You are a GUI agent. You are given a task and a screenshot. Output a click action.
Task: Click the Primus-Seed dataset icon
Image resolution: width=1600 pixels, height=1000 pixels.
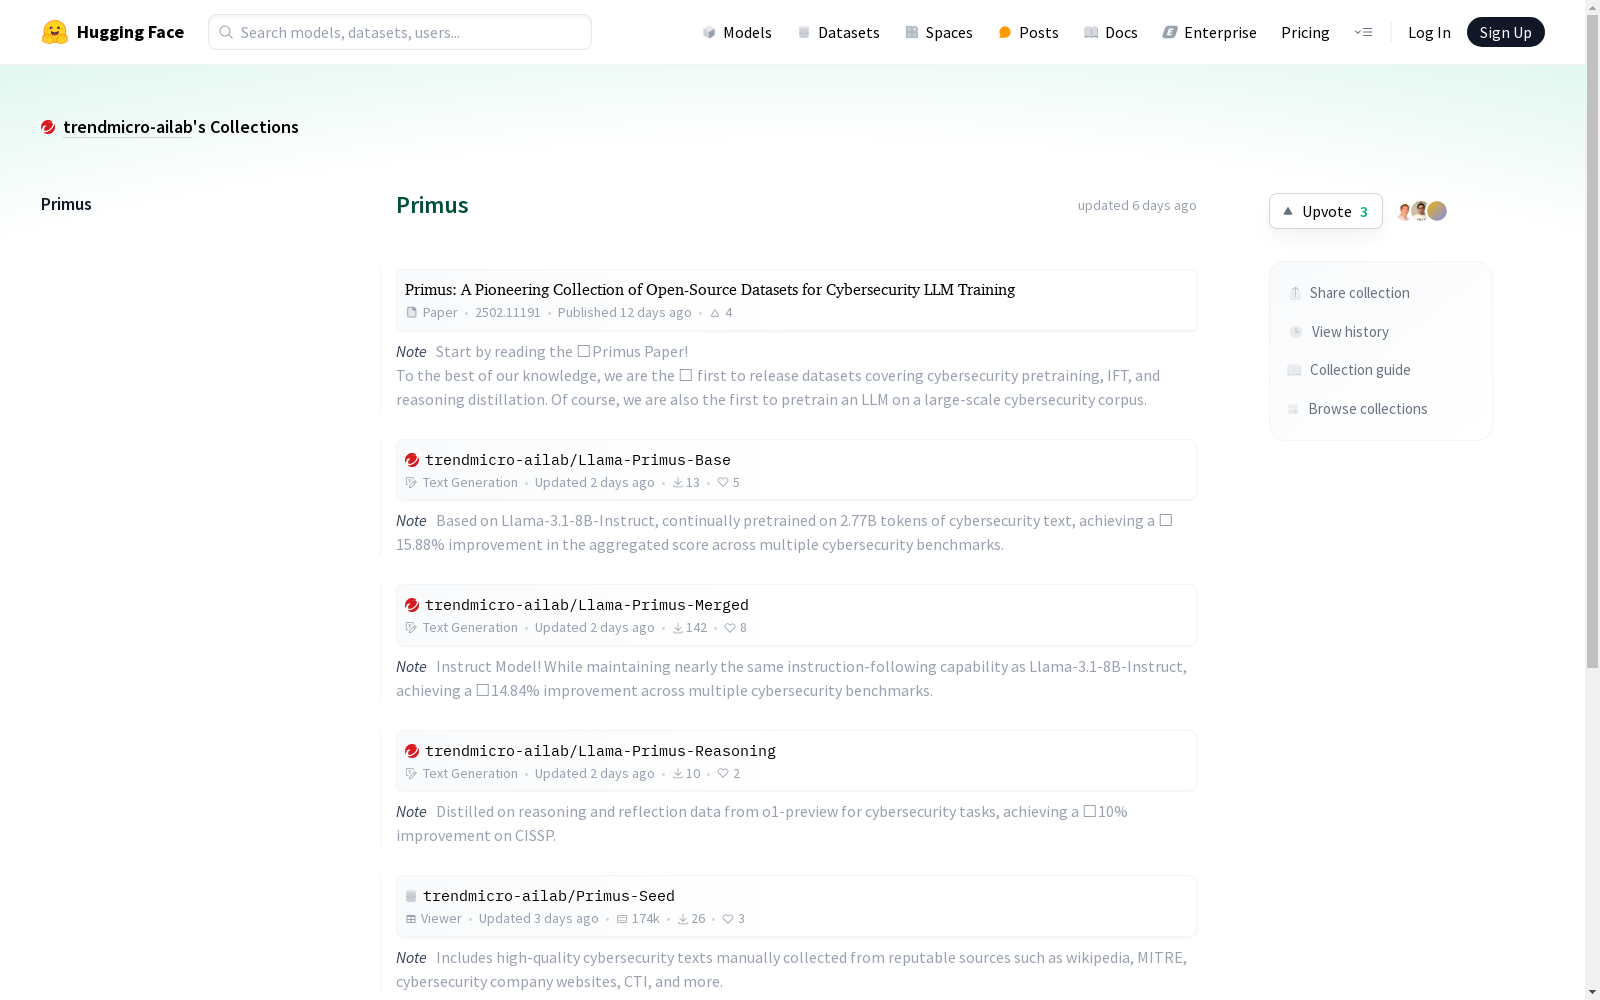(x=411, y=896)
